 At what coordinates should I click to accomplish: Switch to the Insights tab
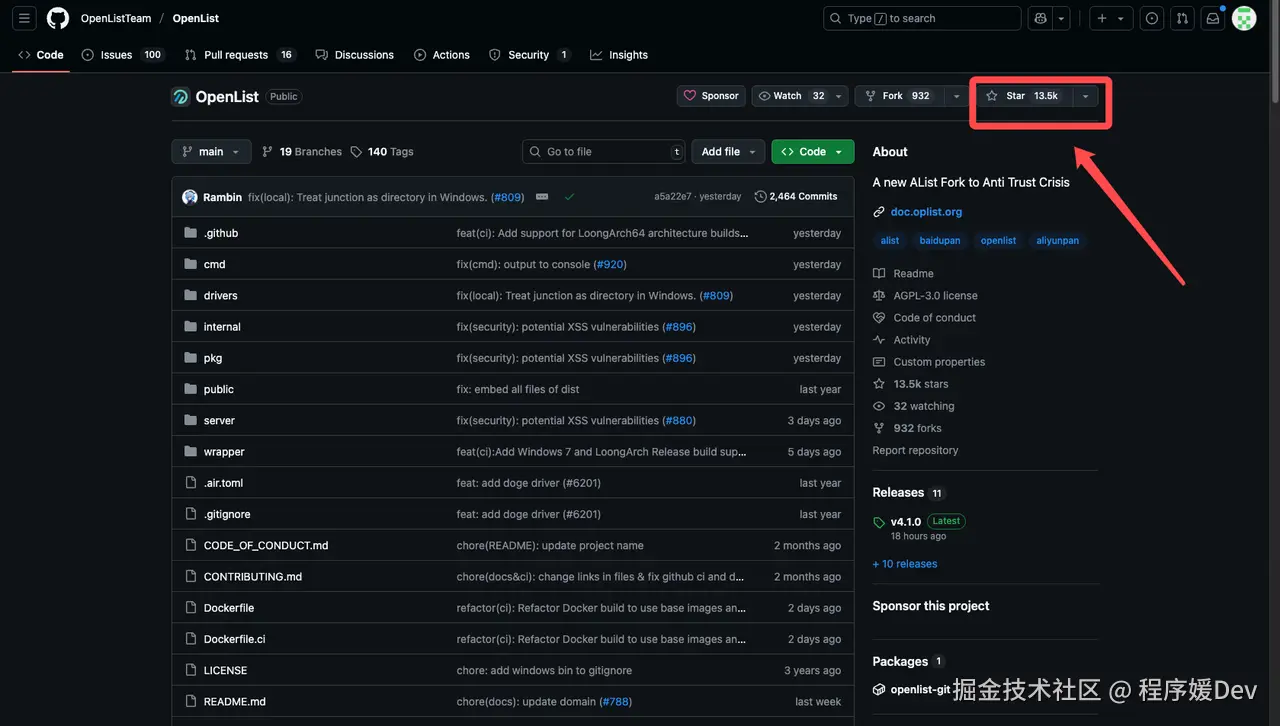(x=619, y=55)
